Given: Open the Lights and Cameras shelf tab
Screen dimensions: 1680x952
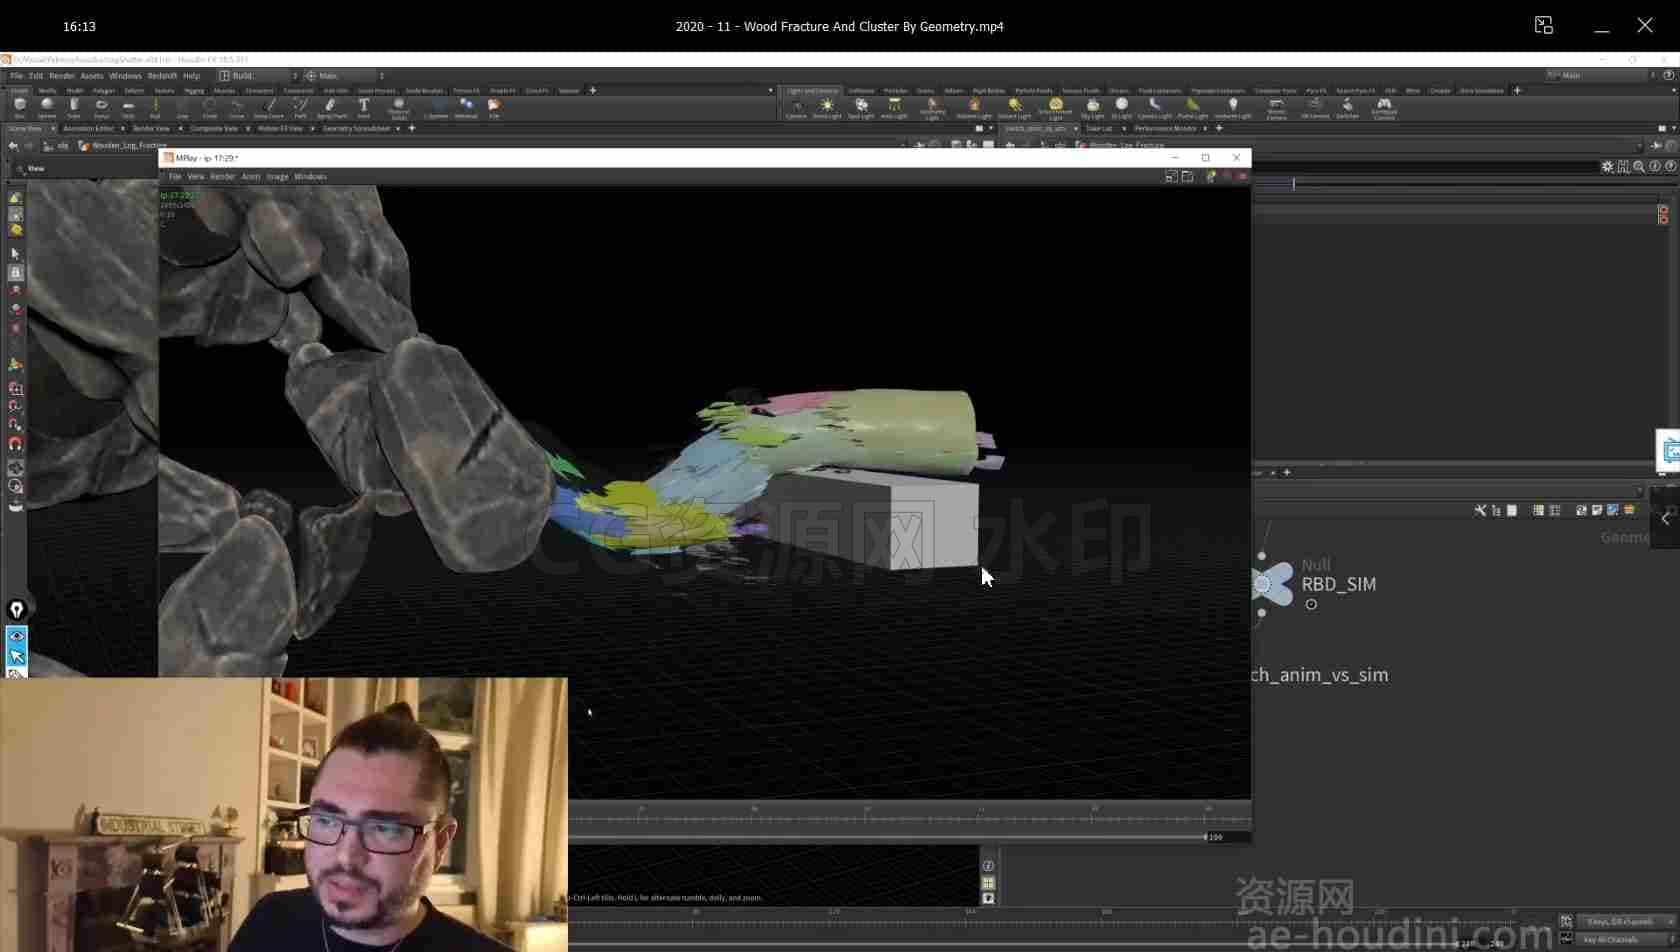Looking at the screenshot, I should pos(812,91).
